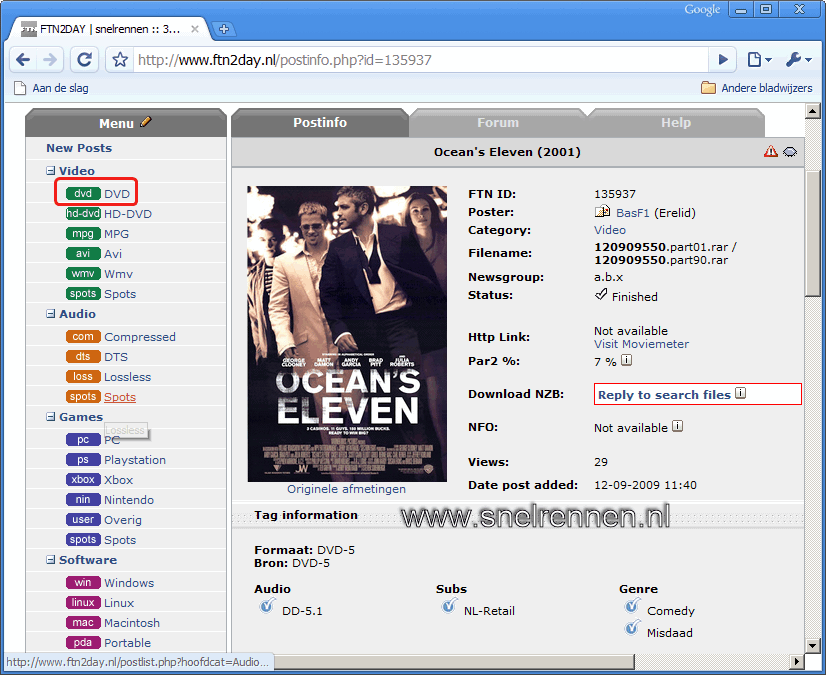Click the browser Forward arrow button
The width and height of the screenshot is (826, 675).
(50, 60)
